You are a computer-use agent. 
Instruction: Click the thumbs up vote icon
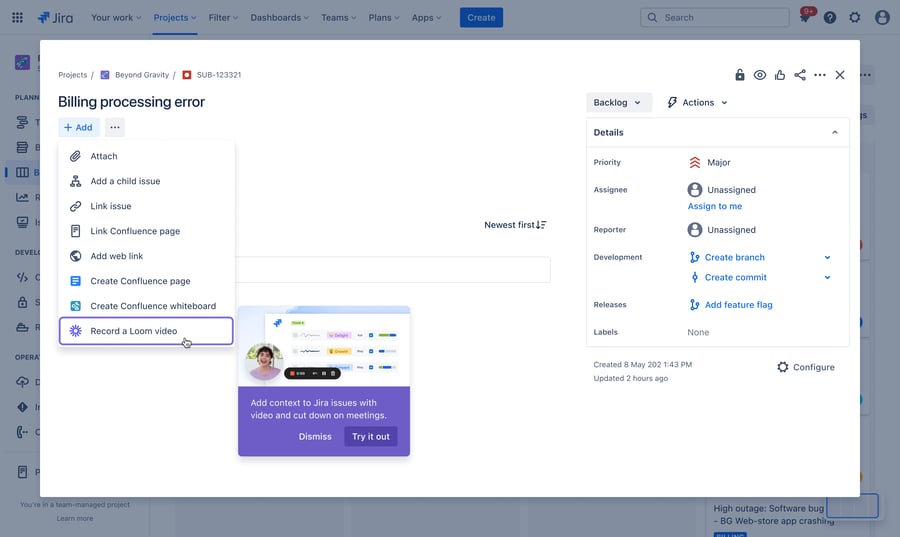coord(780,75)
